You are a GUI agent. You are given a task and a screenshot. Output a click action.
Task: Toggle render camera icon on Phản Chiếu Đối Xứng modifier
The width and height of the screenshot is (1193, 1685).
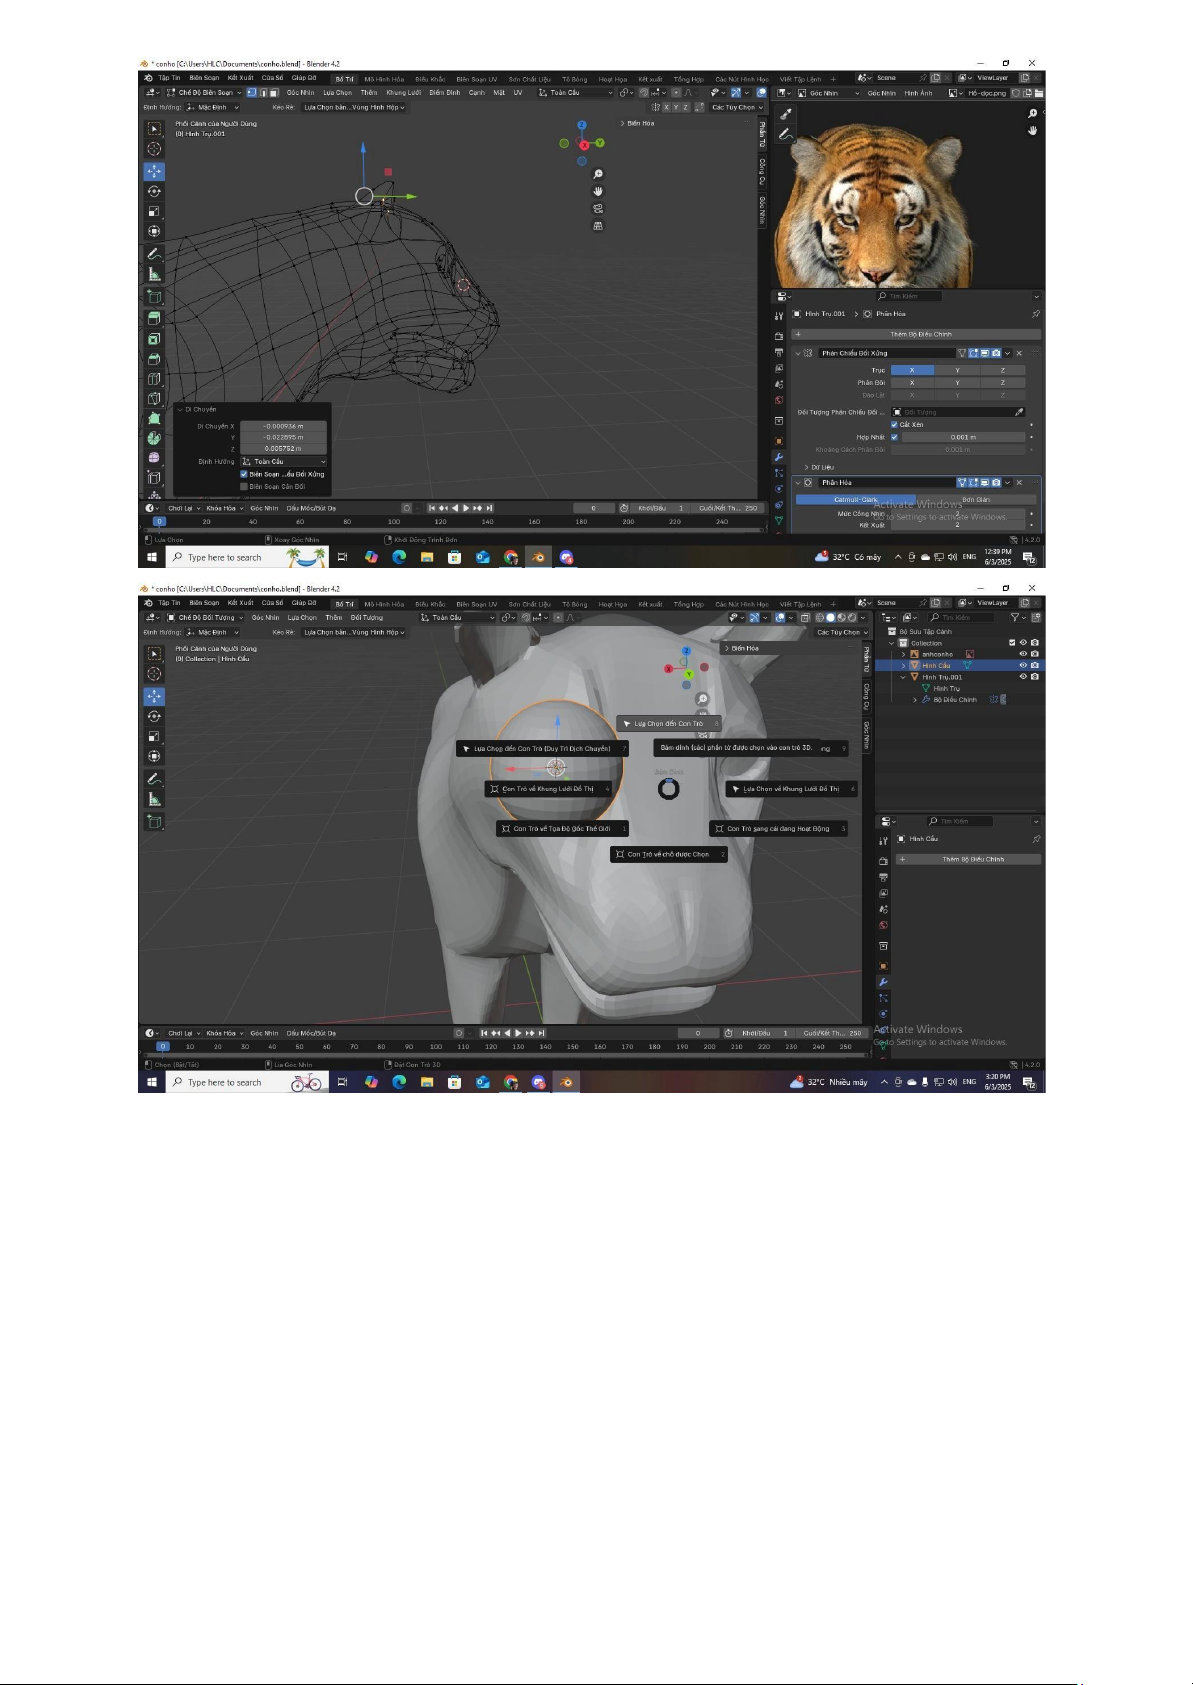[x=996, y=353]
